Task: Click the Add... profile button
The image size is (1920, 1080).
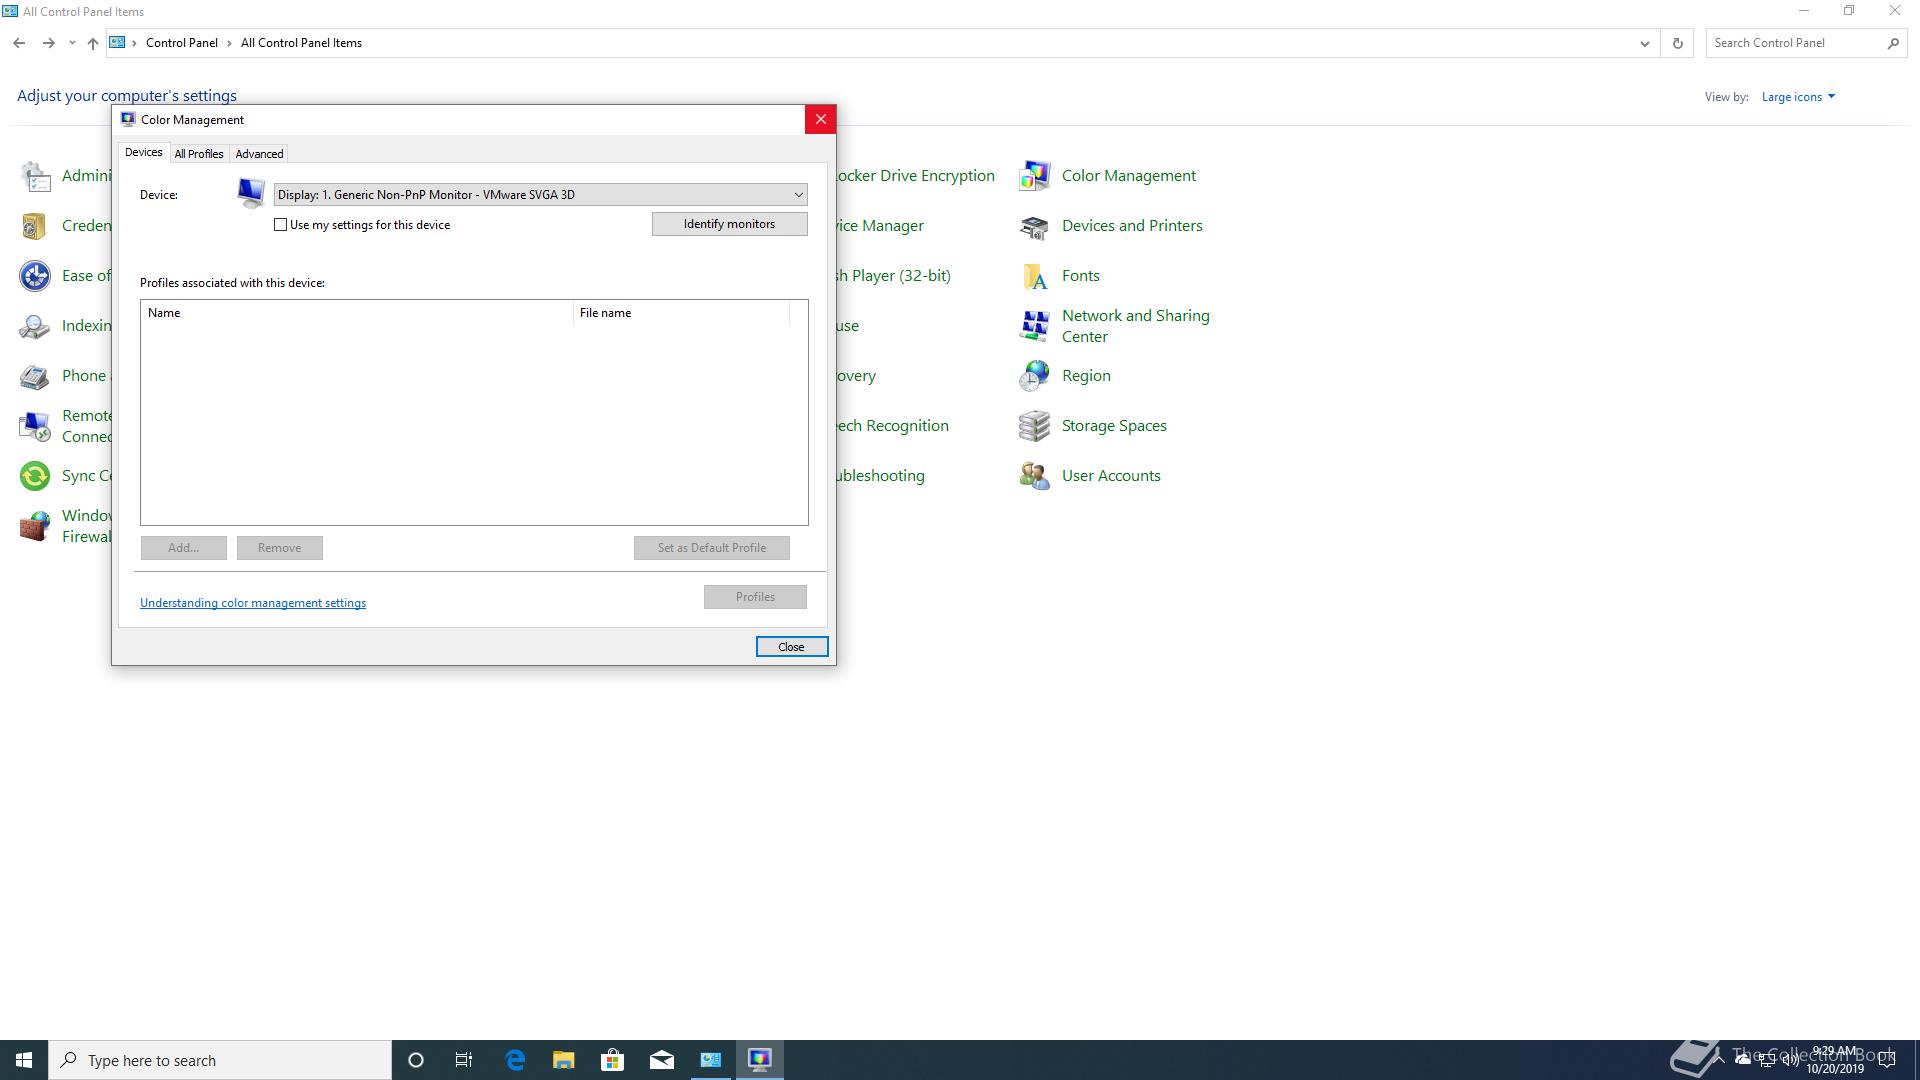Action: 183,548
